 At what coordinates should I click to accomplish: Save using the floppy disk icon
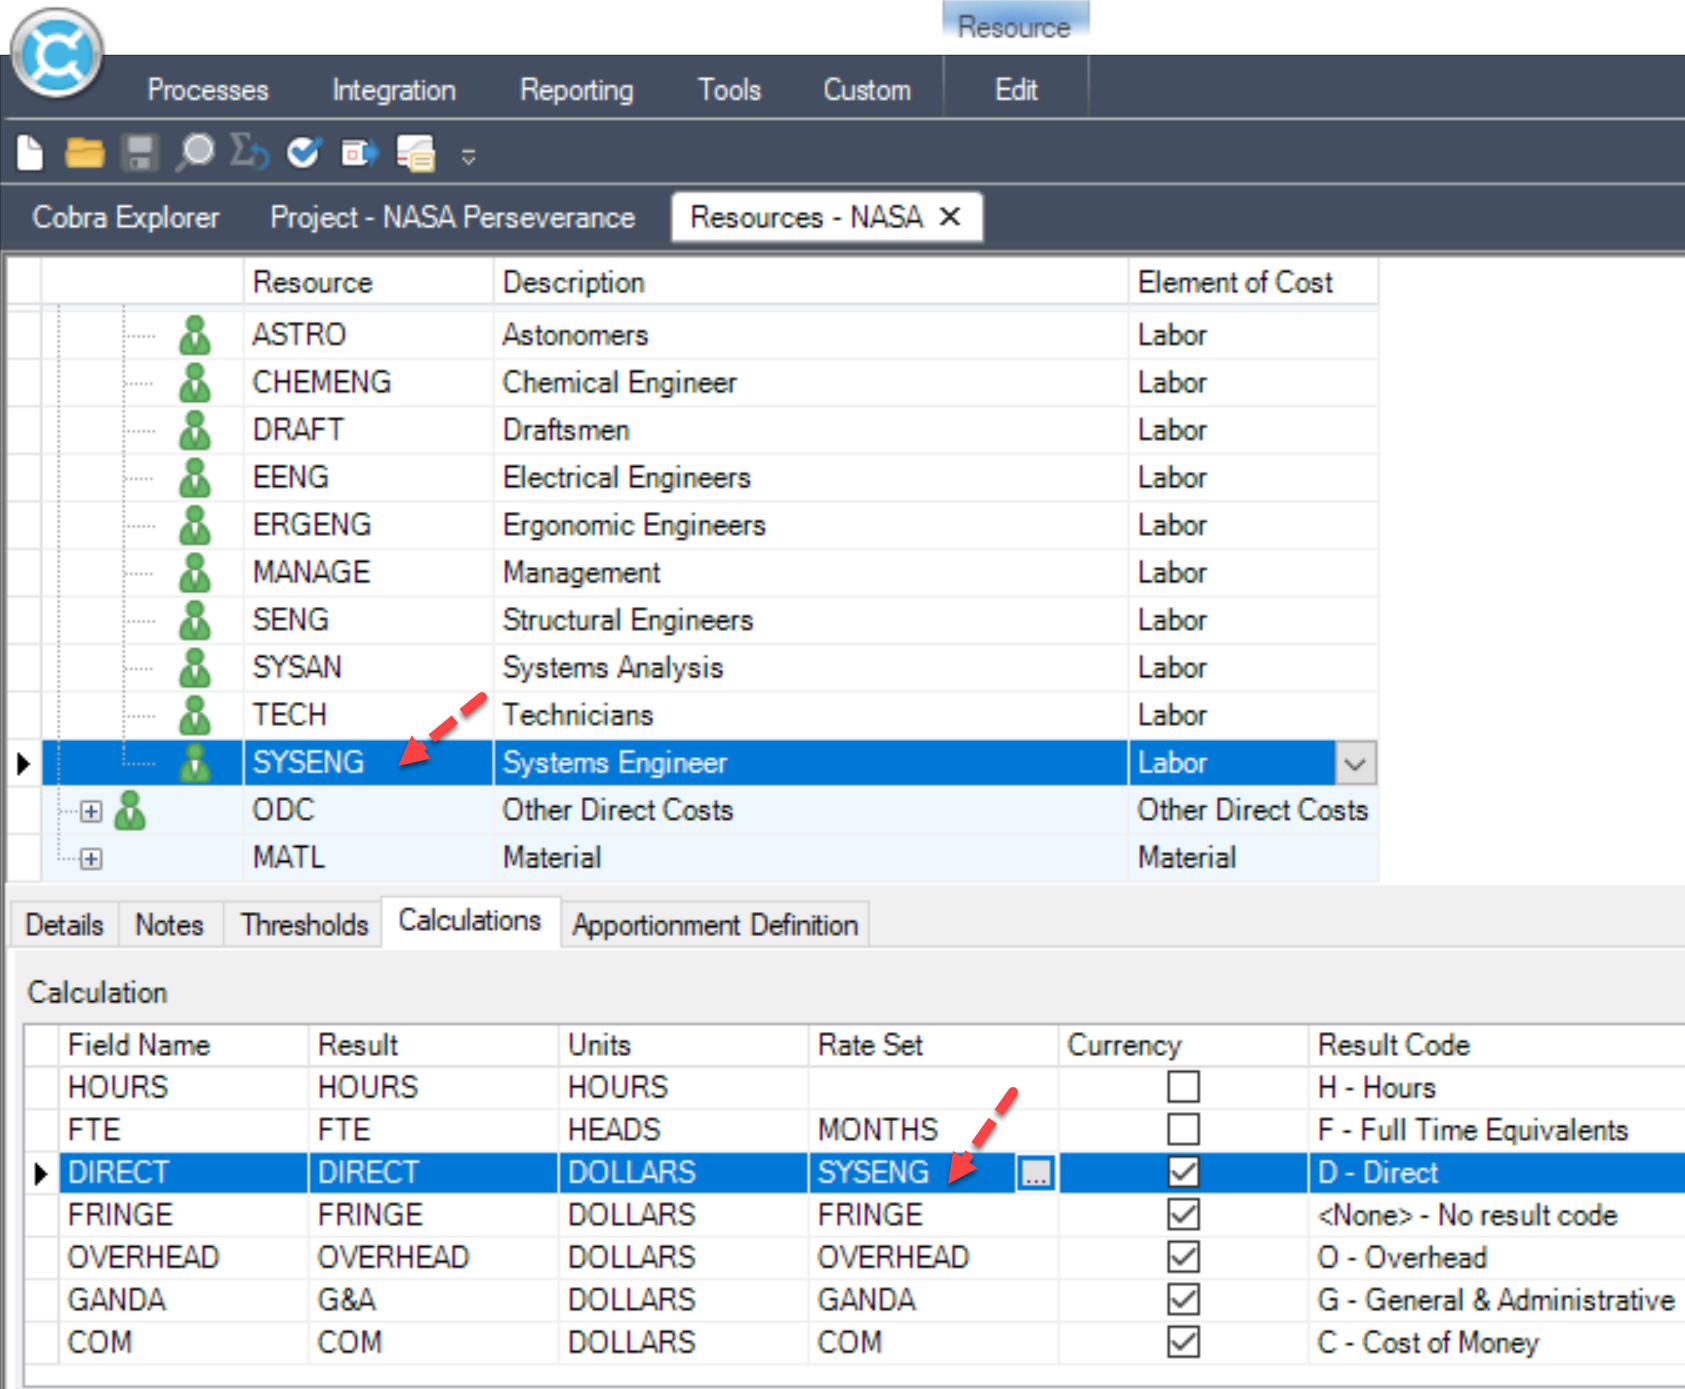point(140,153)
